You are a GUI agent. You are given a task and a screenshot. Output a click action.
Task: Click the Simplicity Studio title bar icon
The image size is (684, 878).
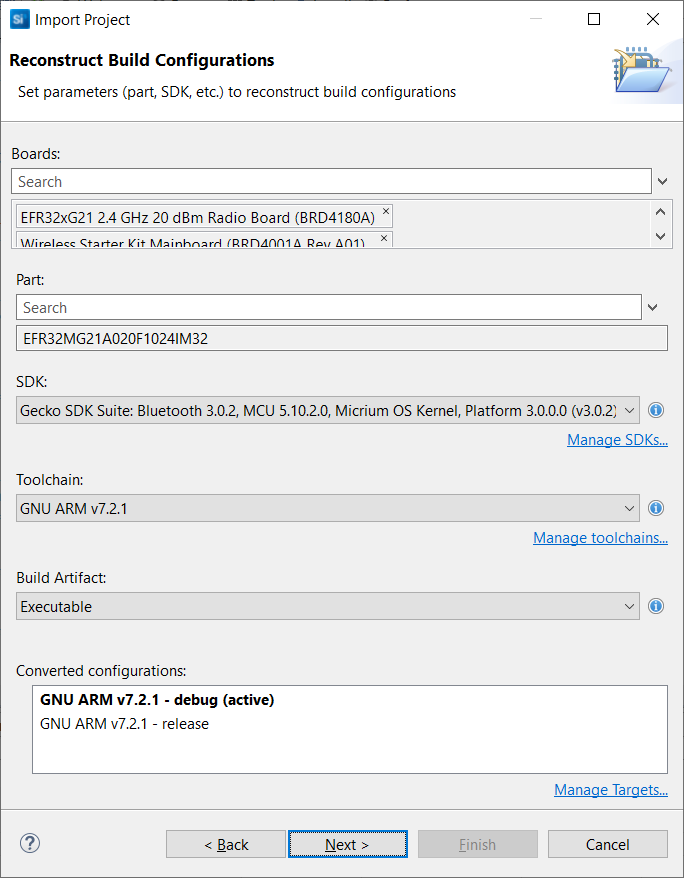coord(18,19)
